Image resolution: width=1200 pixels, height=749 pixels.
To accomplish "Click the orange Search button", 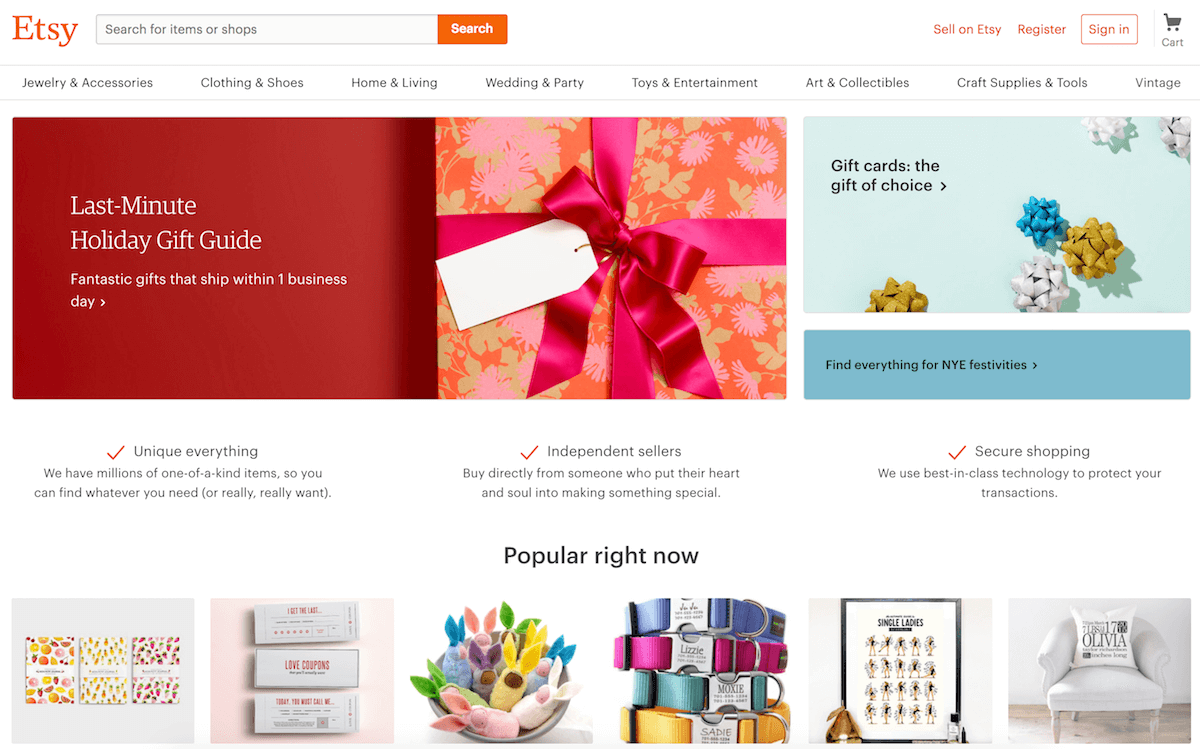I will (x=472, y=29).
